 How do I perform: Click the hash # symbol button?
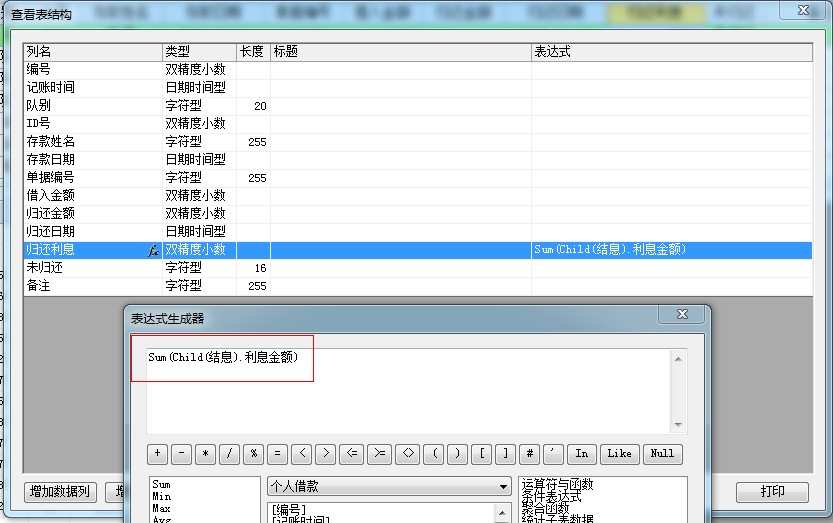pyautogui.click(x=531, y=453)
